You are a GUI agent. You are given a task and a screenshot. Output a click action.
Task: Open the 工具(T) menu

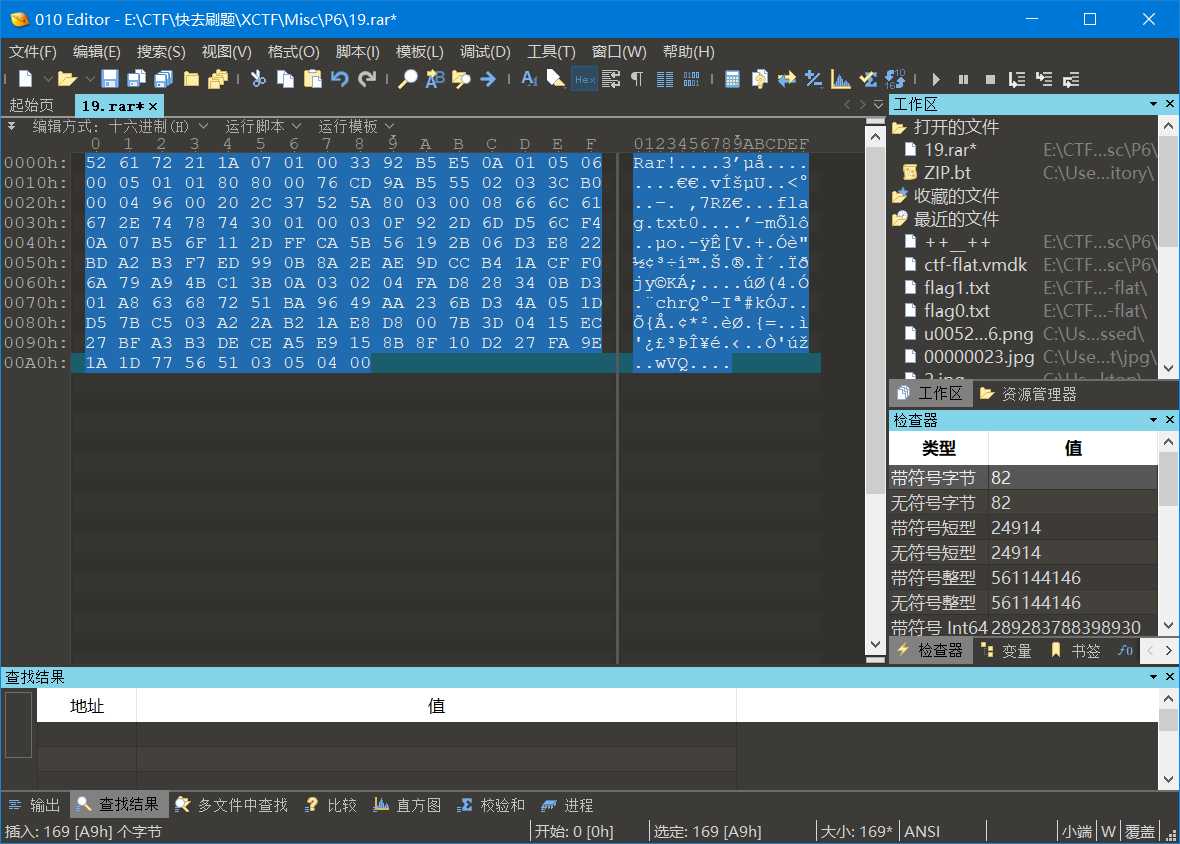point(551,52)
